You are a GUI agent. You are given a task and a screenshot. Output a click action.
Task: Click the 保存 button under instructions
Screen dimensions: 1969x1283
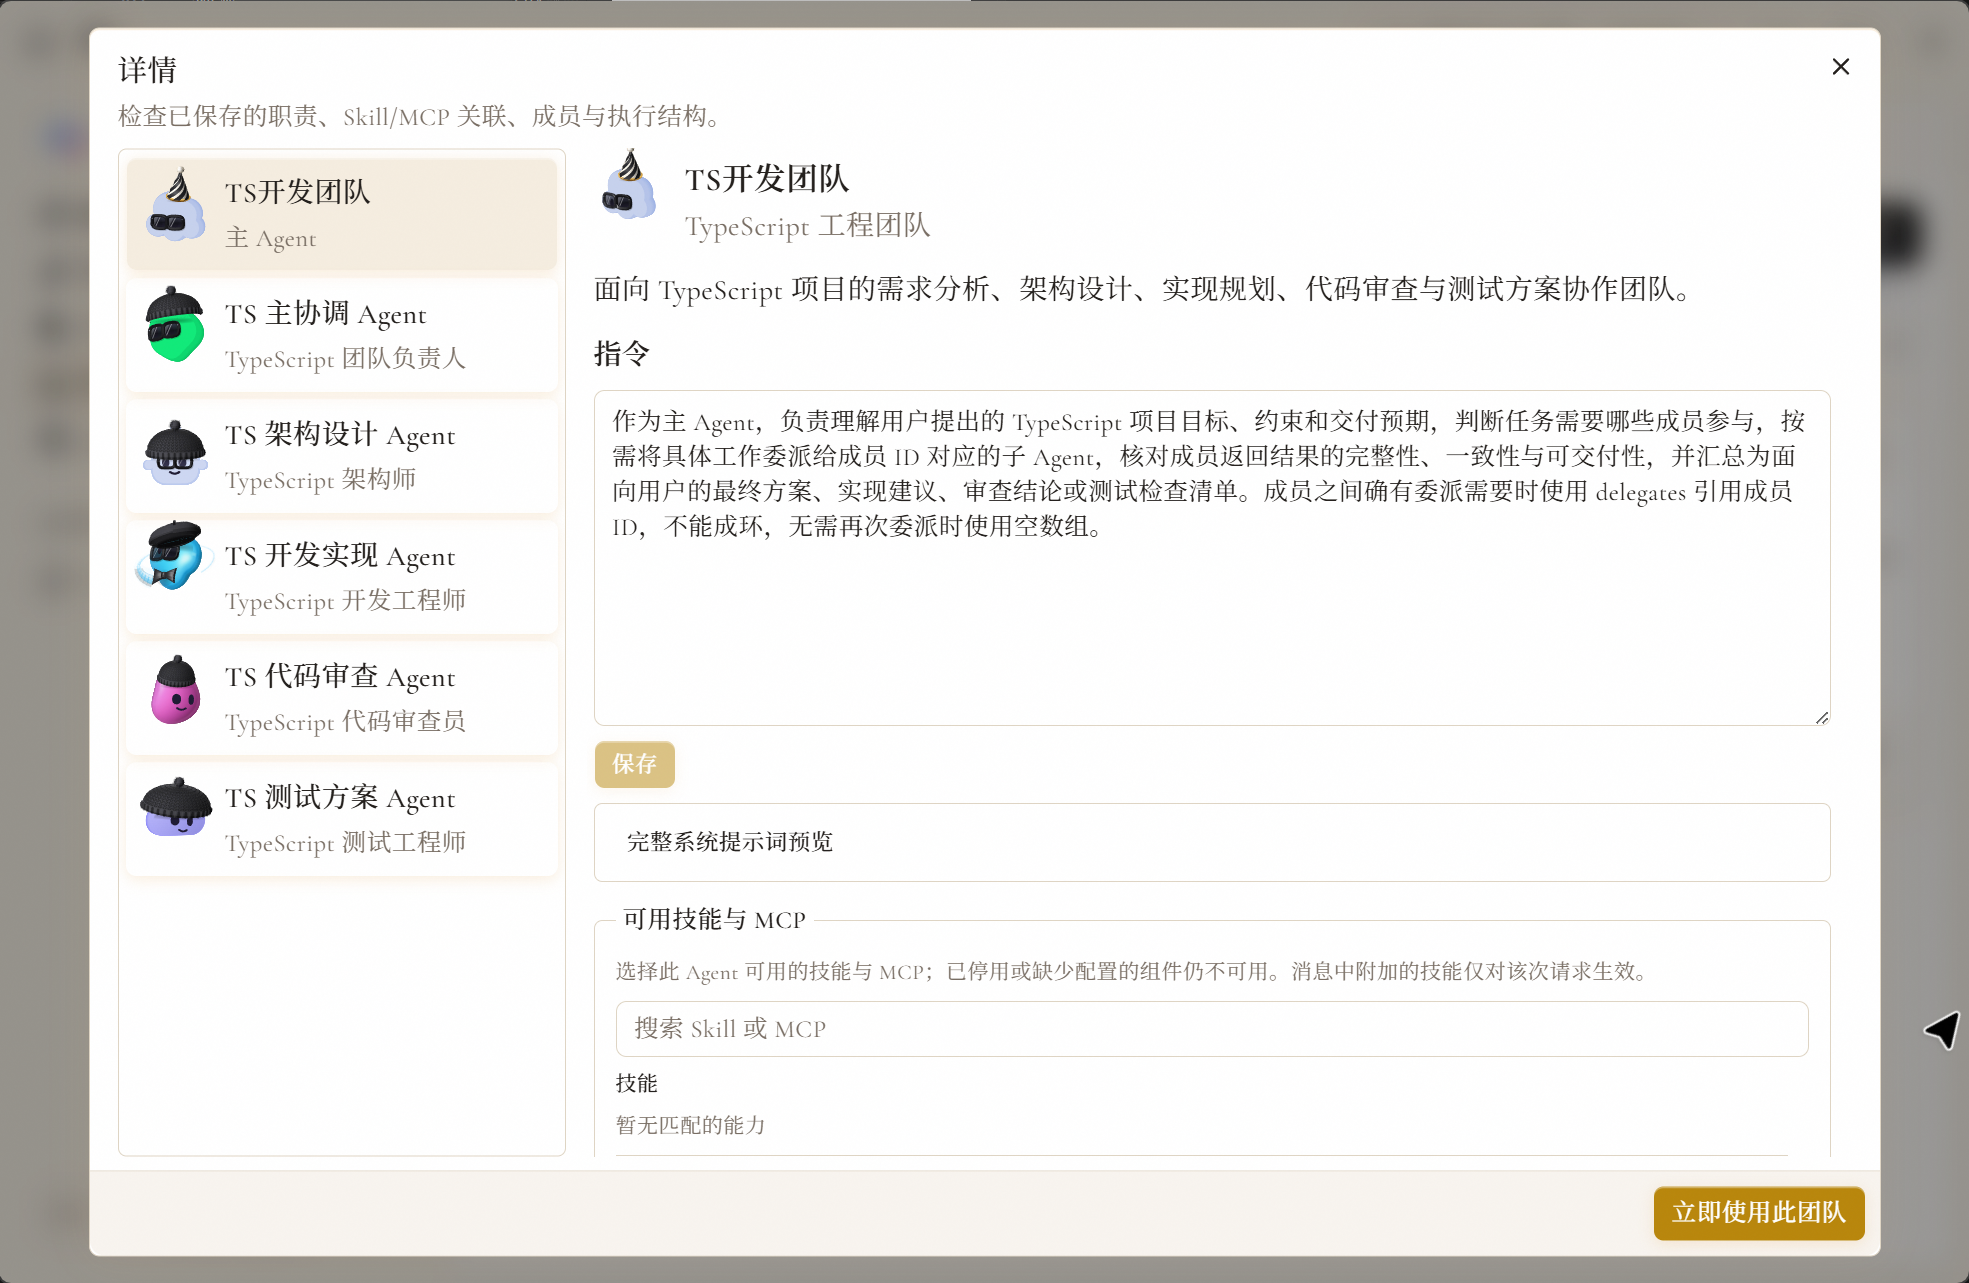click(635, 764)
